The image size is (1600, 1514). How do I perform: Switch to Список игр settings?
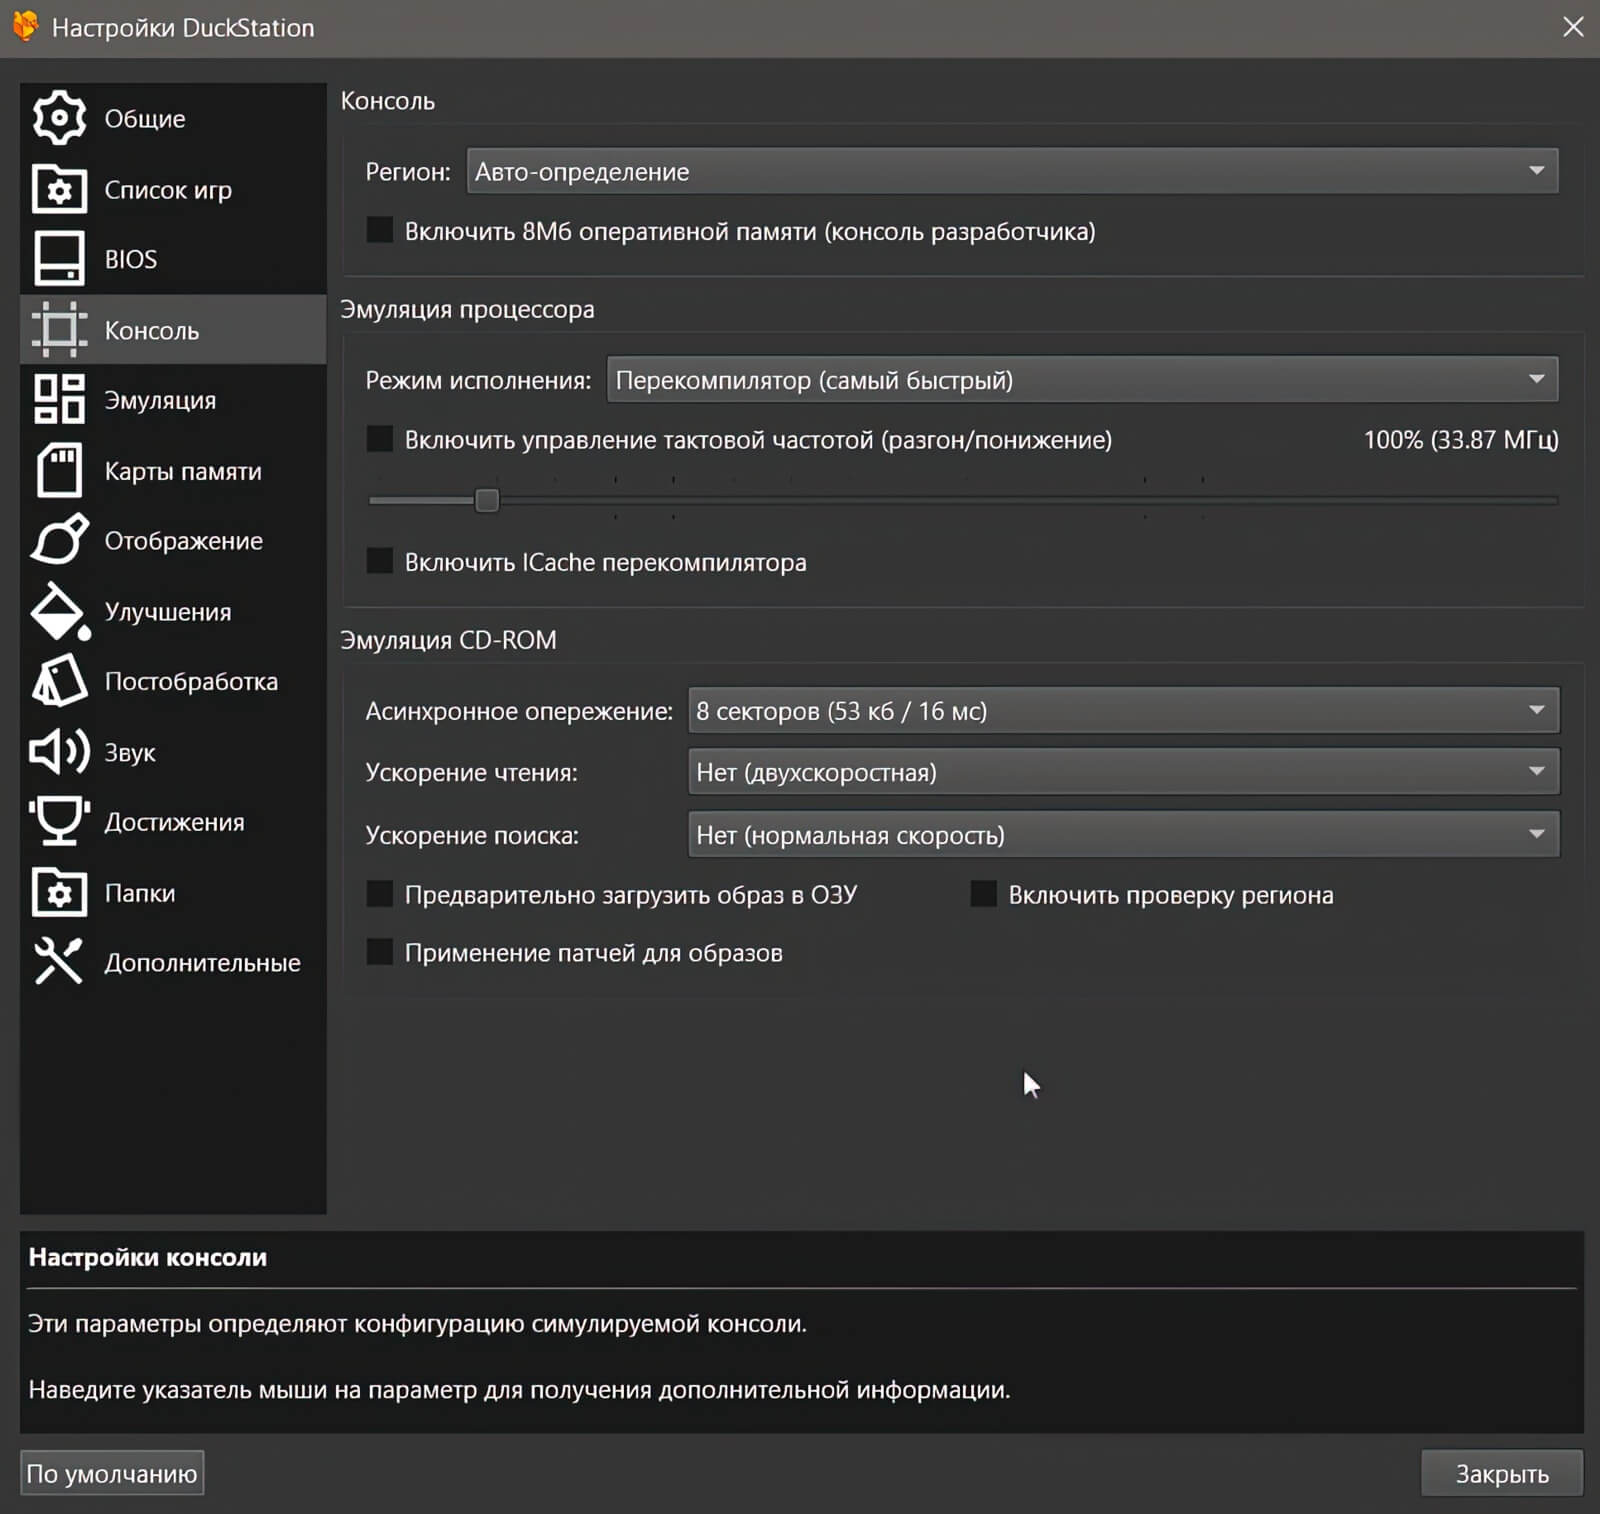coord(168,190)
